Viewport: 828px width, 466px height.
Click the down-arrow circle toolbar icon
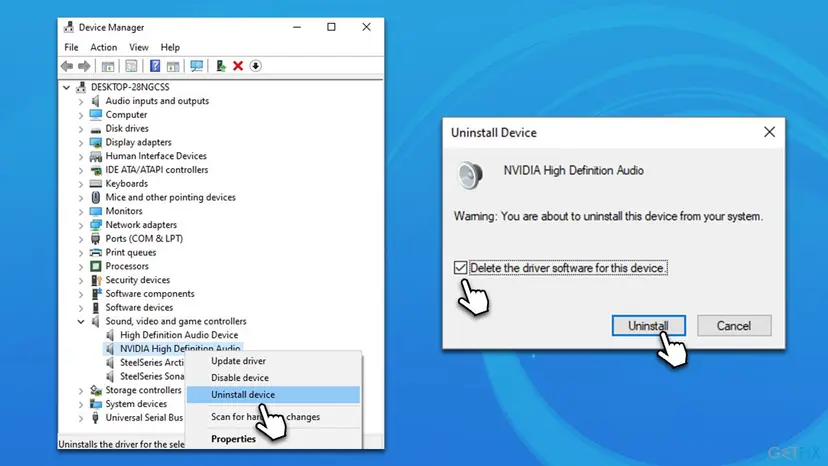tap(256, 66)
